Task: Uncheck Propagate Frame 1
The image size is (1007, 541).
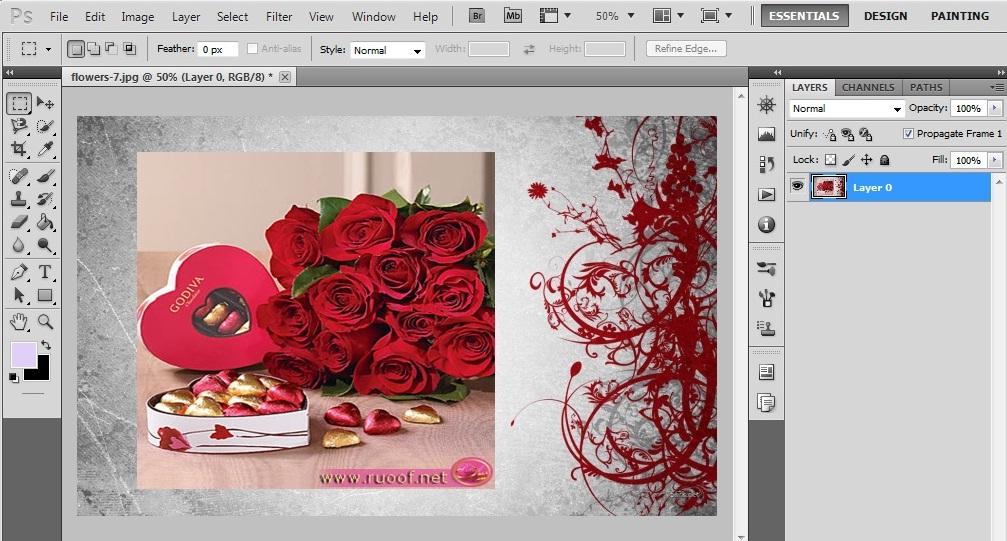Action: [908, 134]
